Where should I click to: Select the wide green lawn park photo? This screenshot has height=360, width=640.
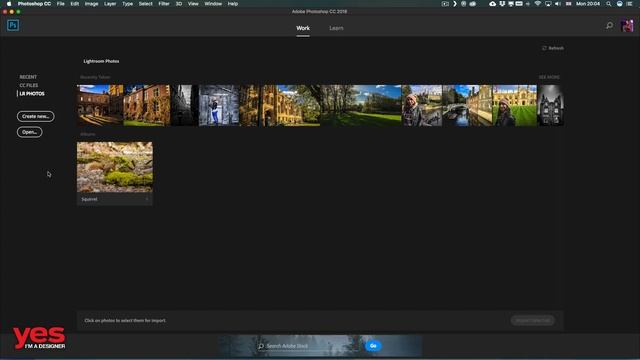click(361, 105)
